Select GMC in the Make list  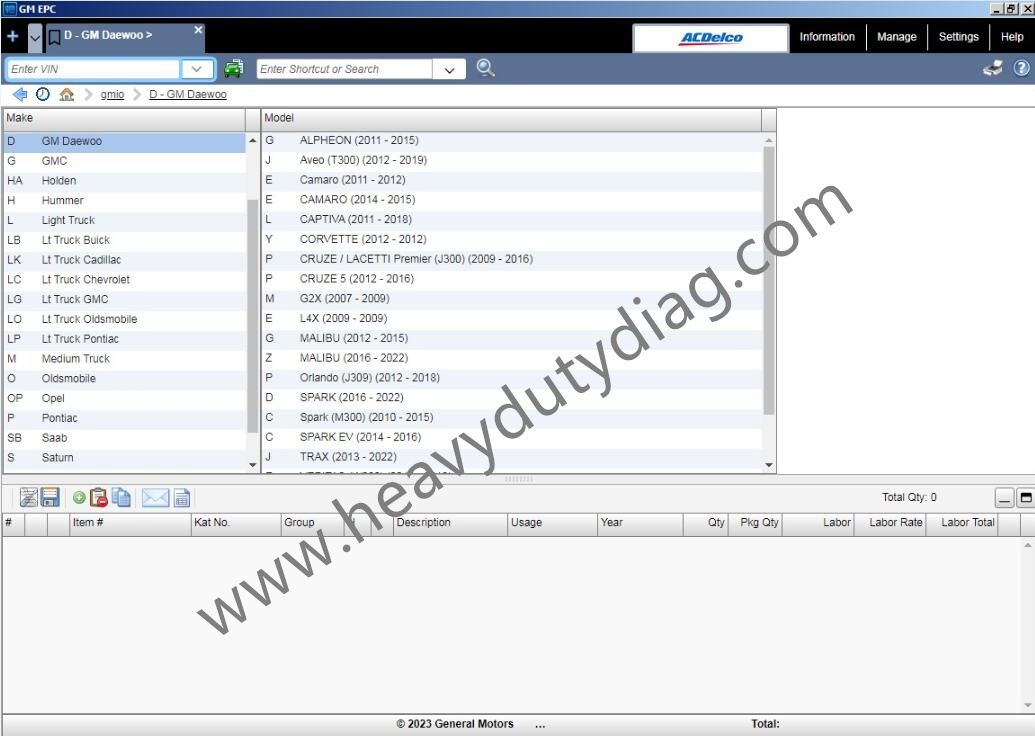[x=125, y=161]
